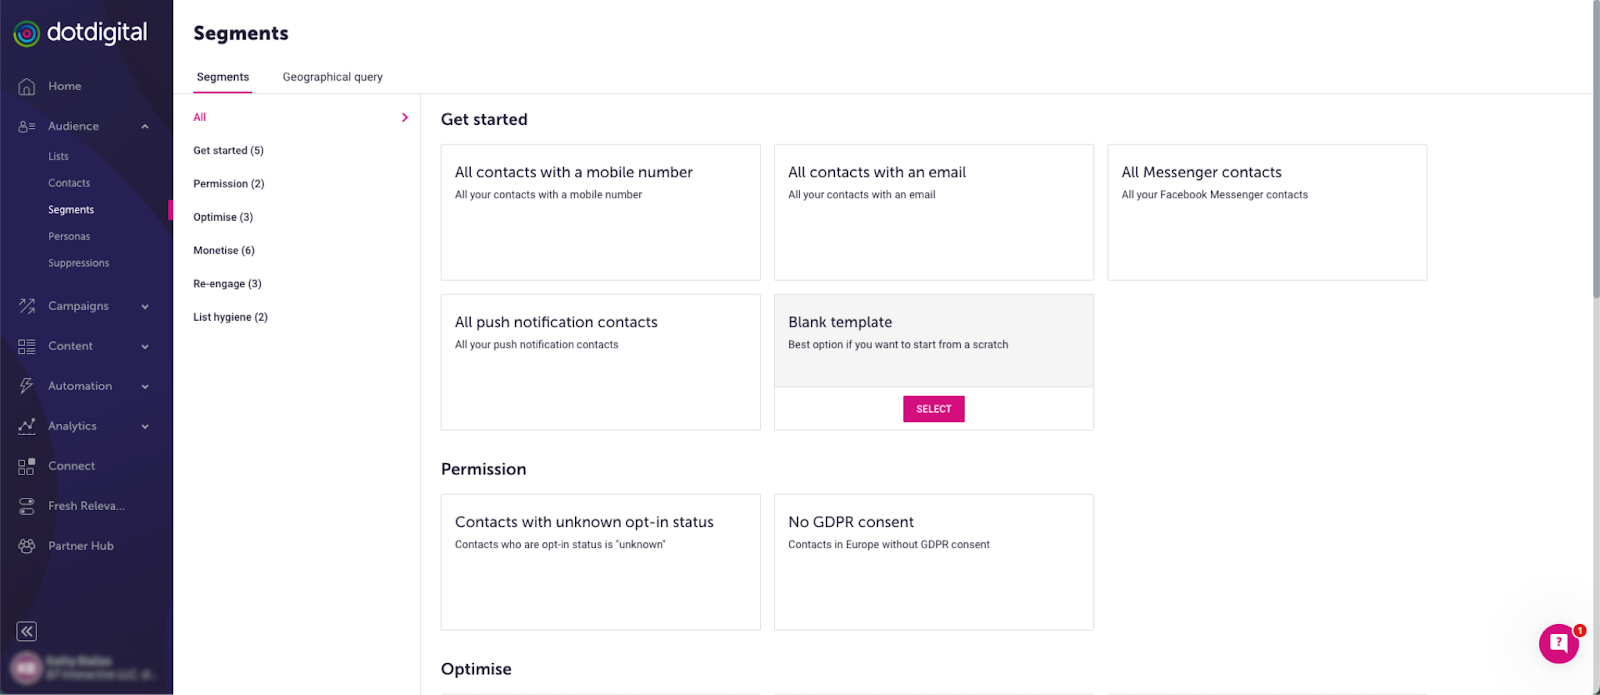This screenshot has height=695, width=1600.
Task: Expand the Automation menu chevron
Action: [145, 387]
